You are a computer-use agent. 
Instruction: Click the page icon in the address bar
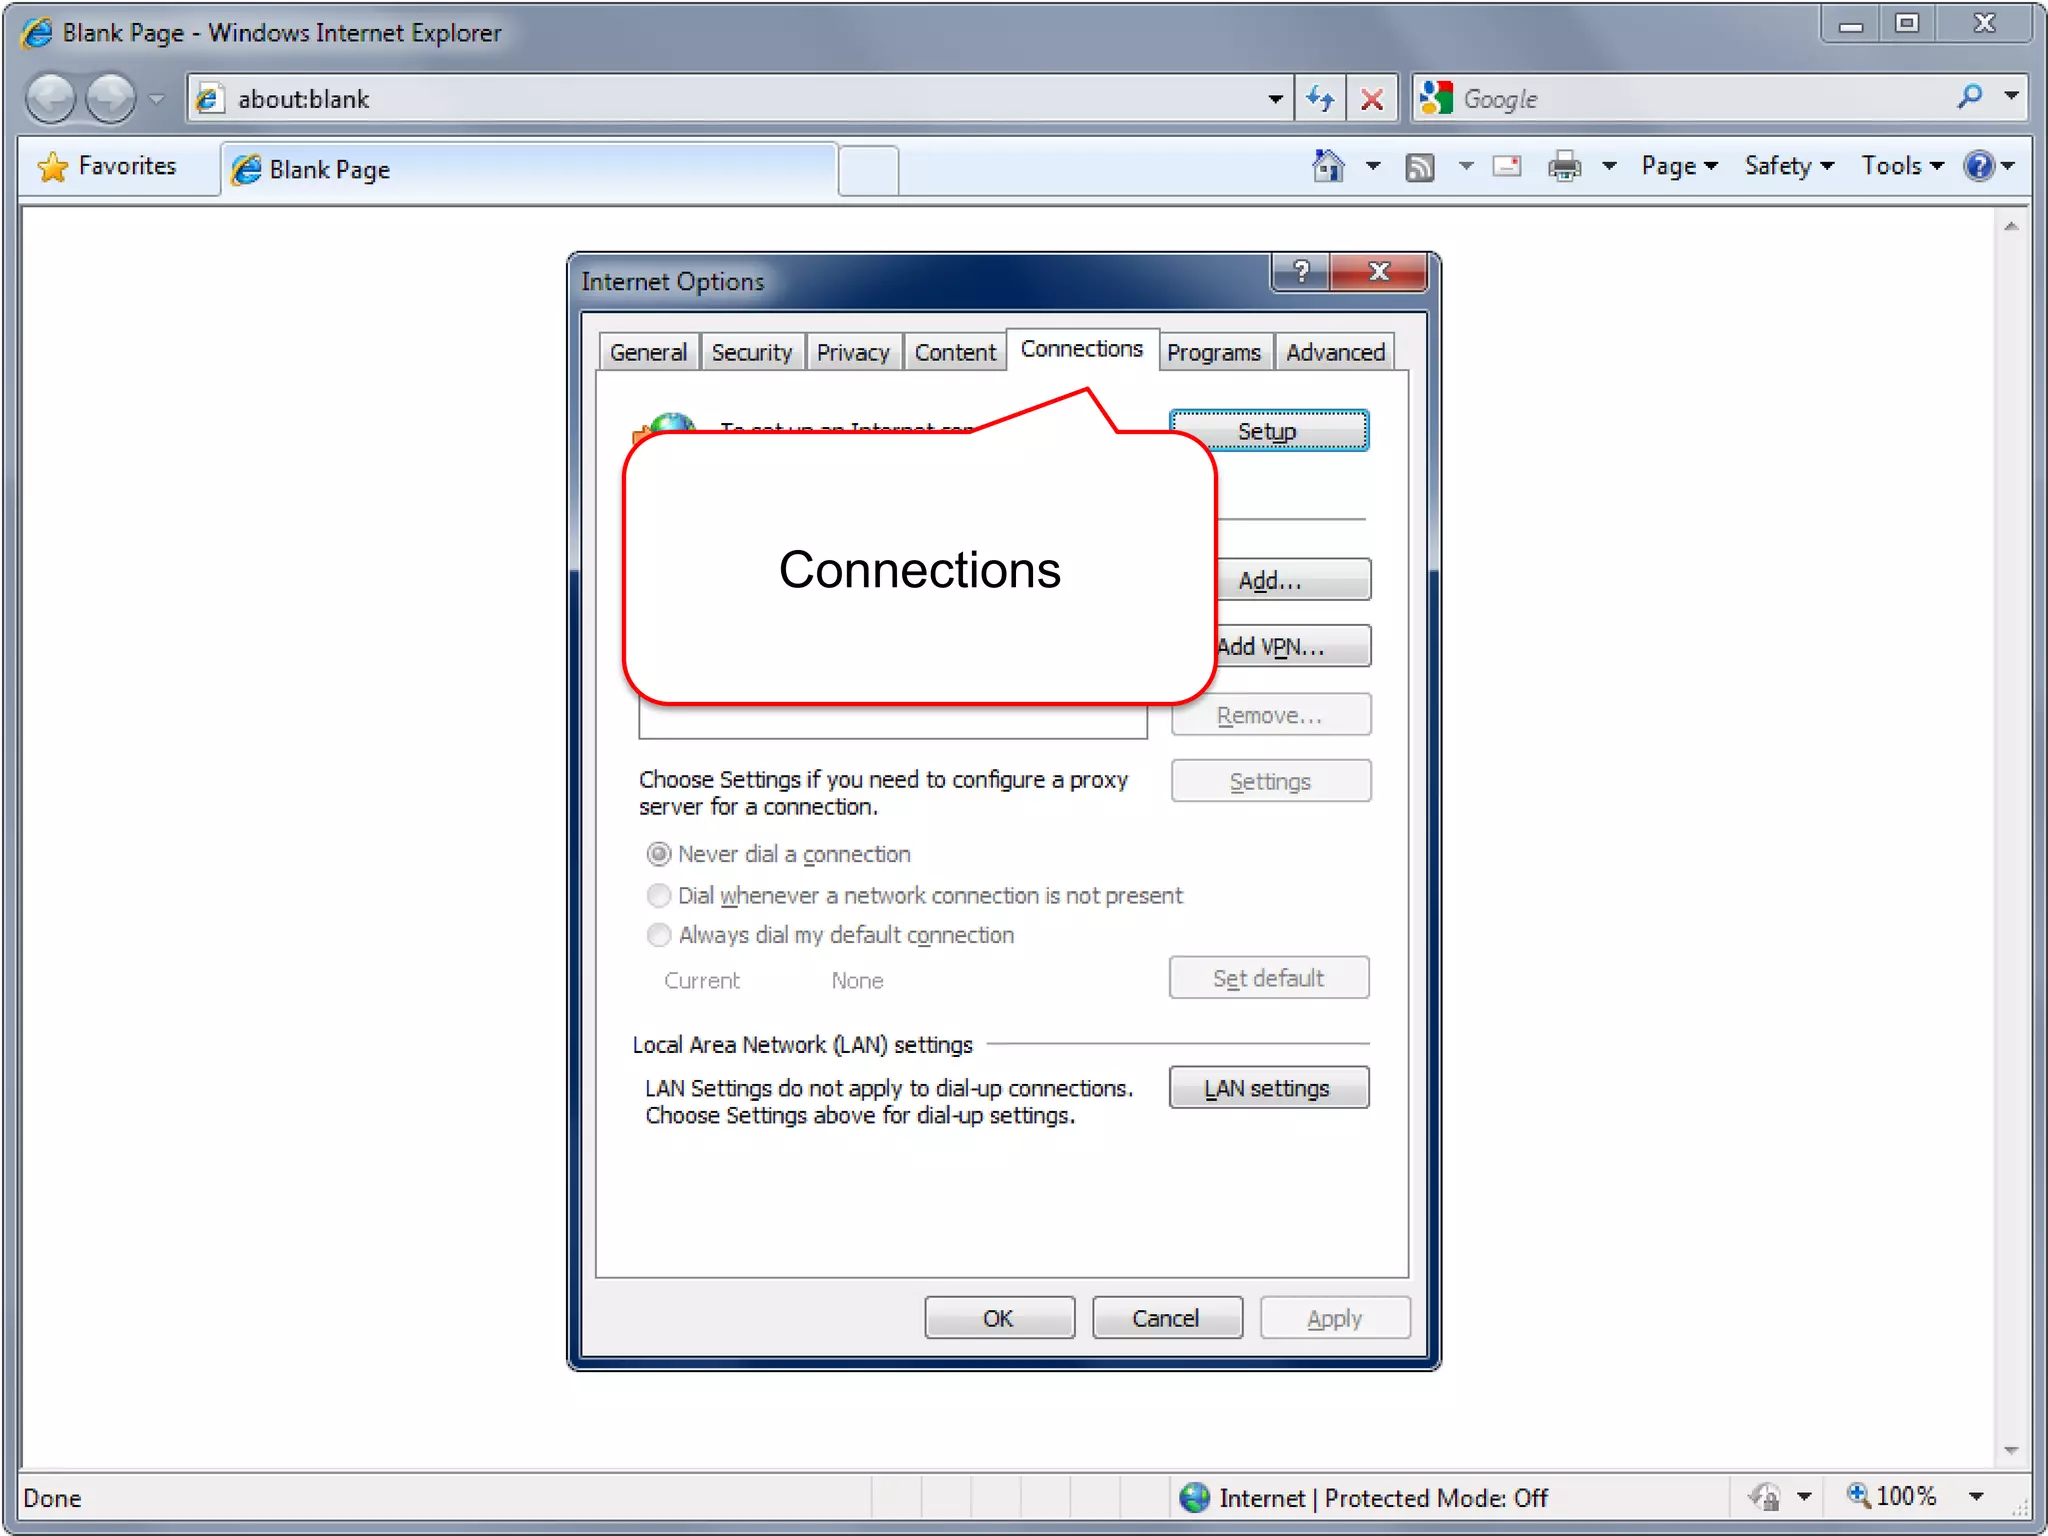click(x=207, y=98)
